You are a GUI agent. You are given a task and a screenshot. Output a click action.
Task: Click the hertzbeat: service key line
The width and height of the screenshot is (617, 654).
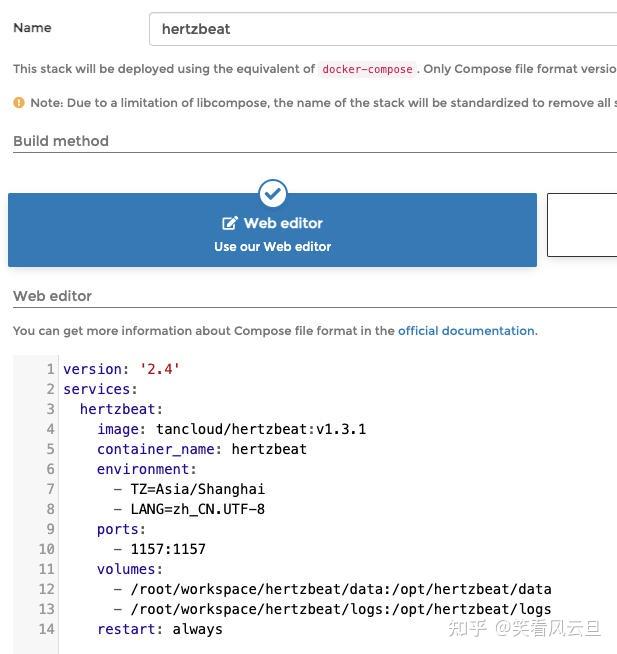(x=121, y=409)
